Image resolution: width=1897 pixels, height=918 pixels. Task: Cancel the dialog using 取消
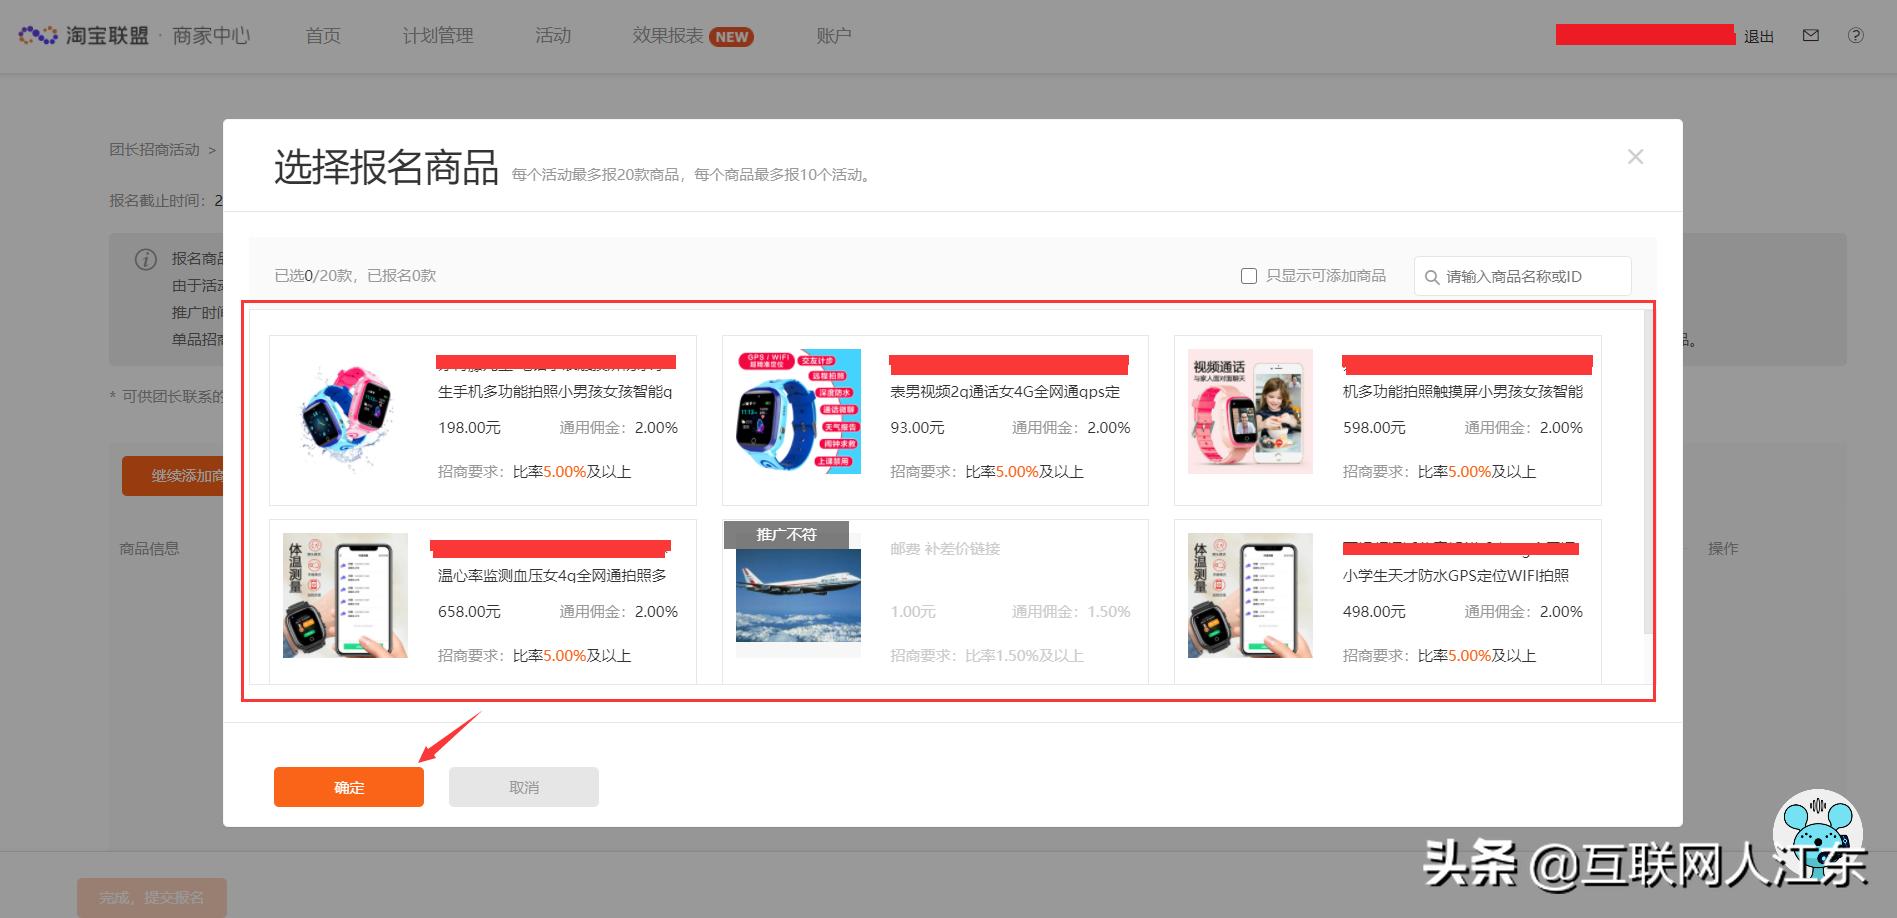(x=523, y=786)
